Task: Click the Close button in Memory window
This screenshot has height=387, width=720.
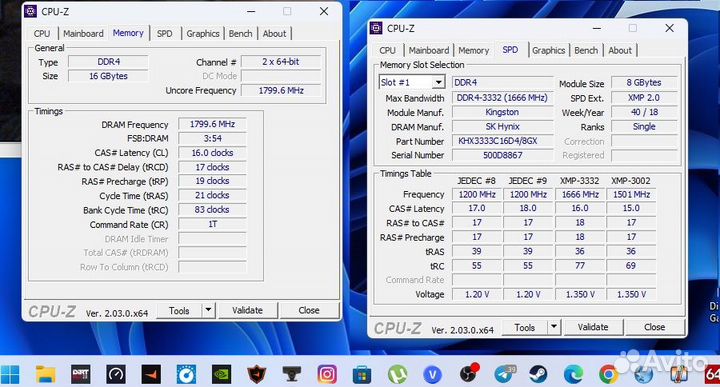Action: tap(309, 310)
